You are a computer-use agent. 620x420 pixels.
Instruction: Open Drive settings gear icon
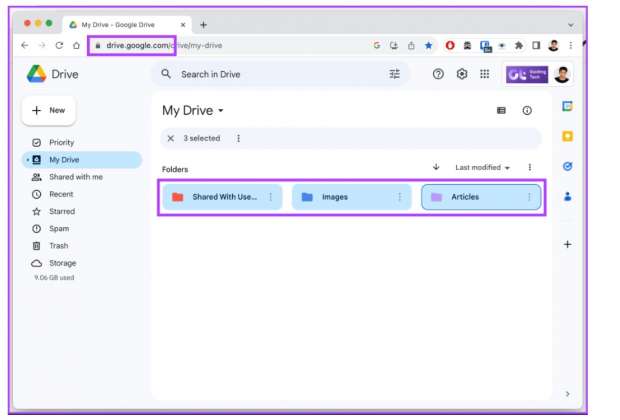(x=462, y=74)
